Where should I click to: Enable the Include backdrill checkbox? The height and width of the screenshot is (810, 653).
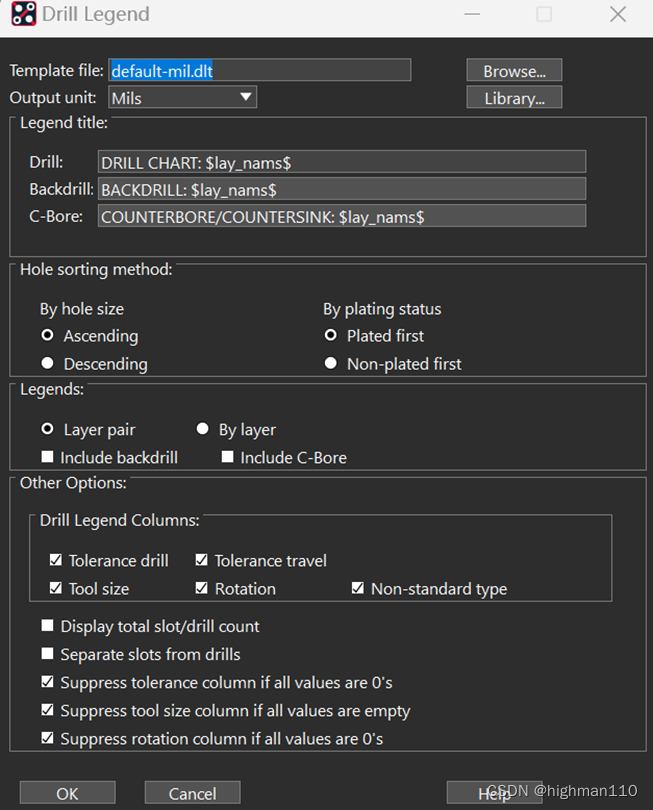tap(47, 458)
